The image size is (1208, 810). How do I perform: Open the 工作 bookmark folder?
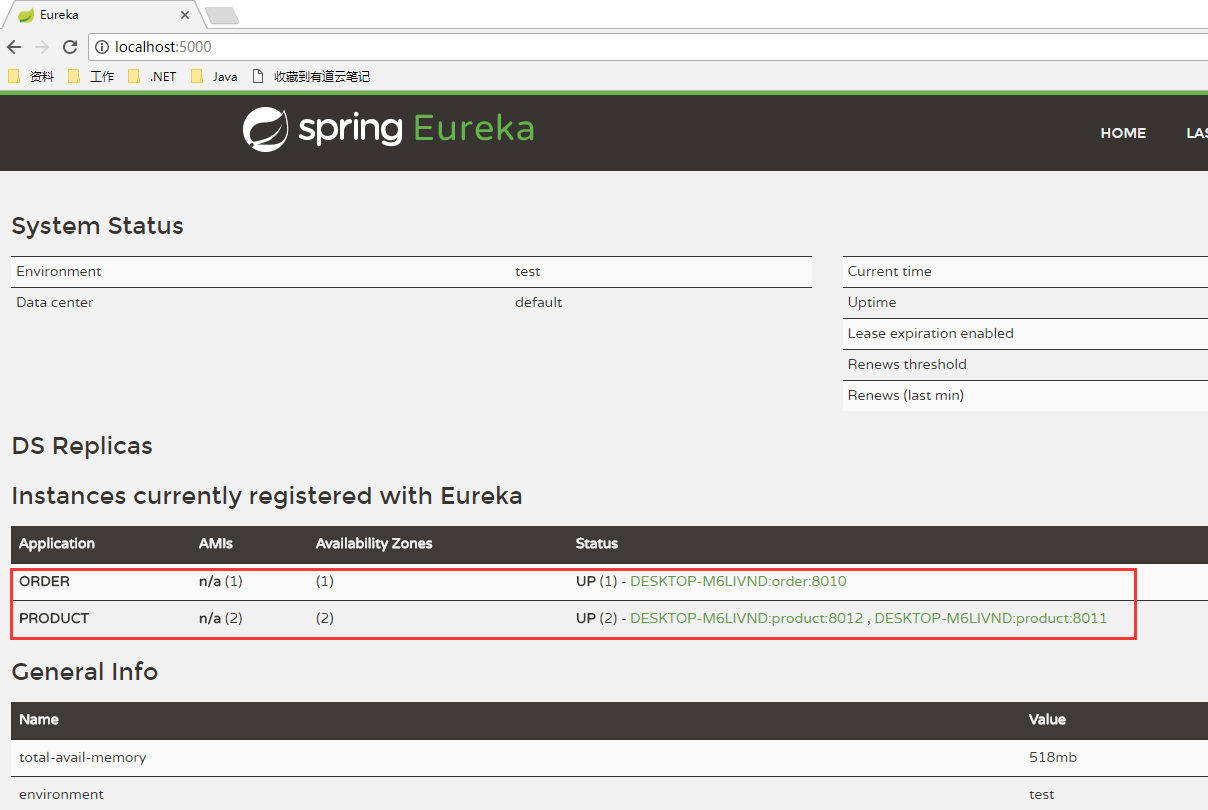pos(91,76)
